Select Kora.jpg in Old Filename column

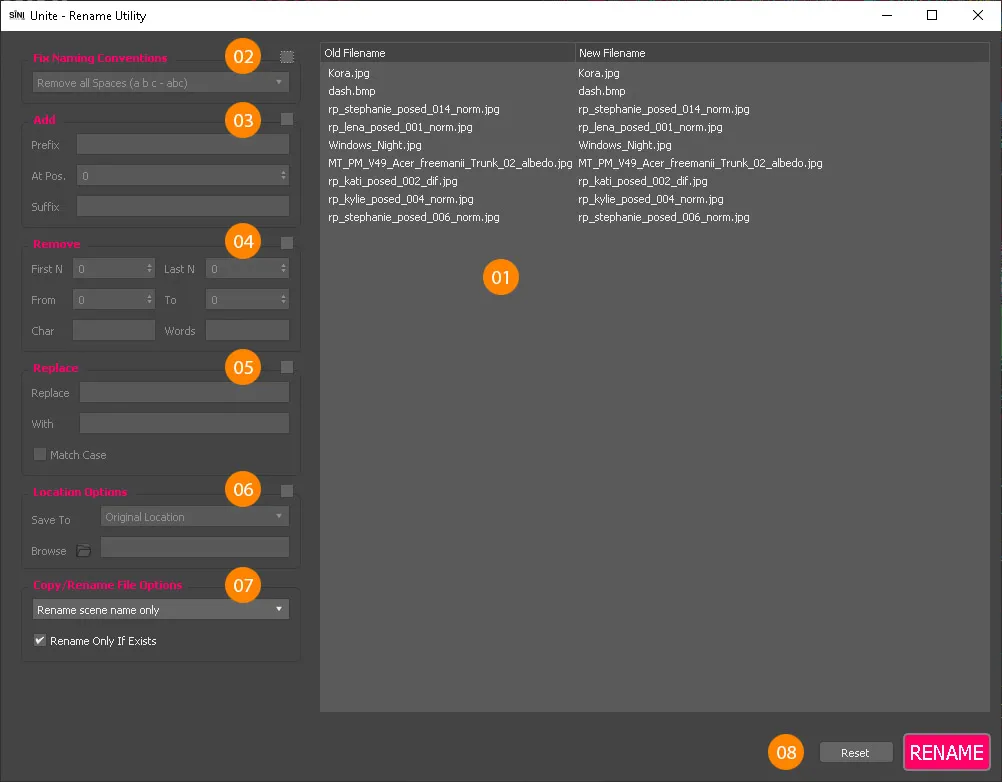click(349, 73)
